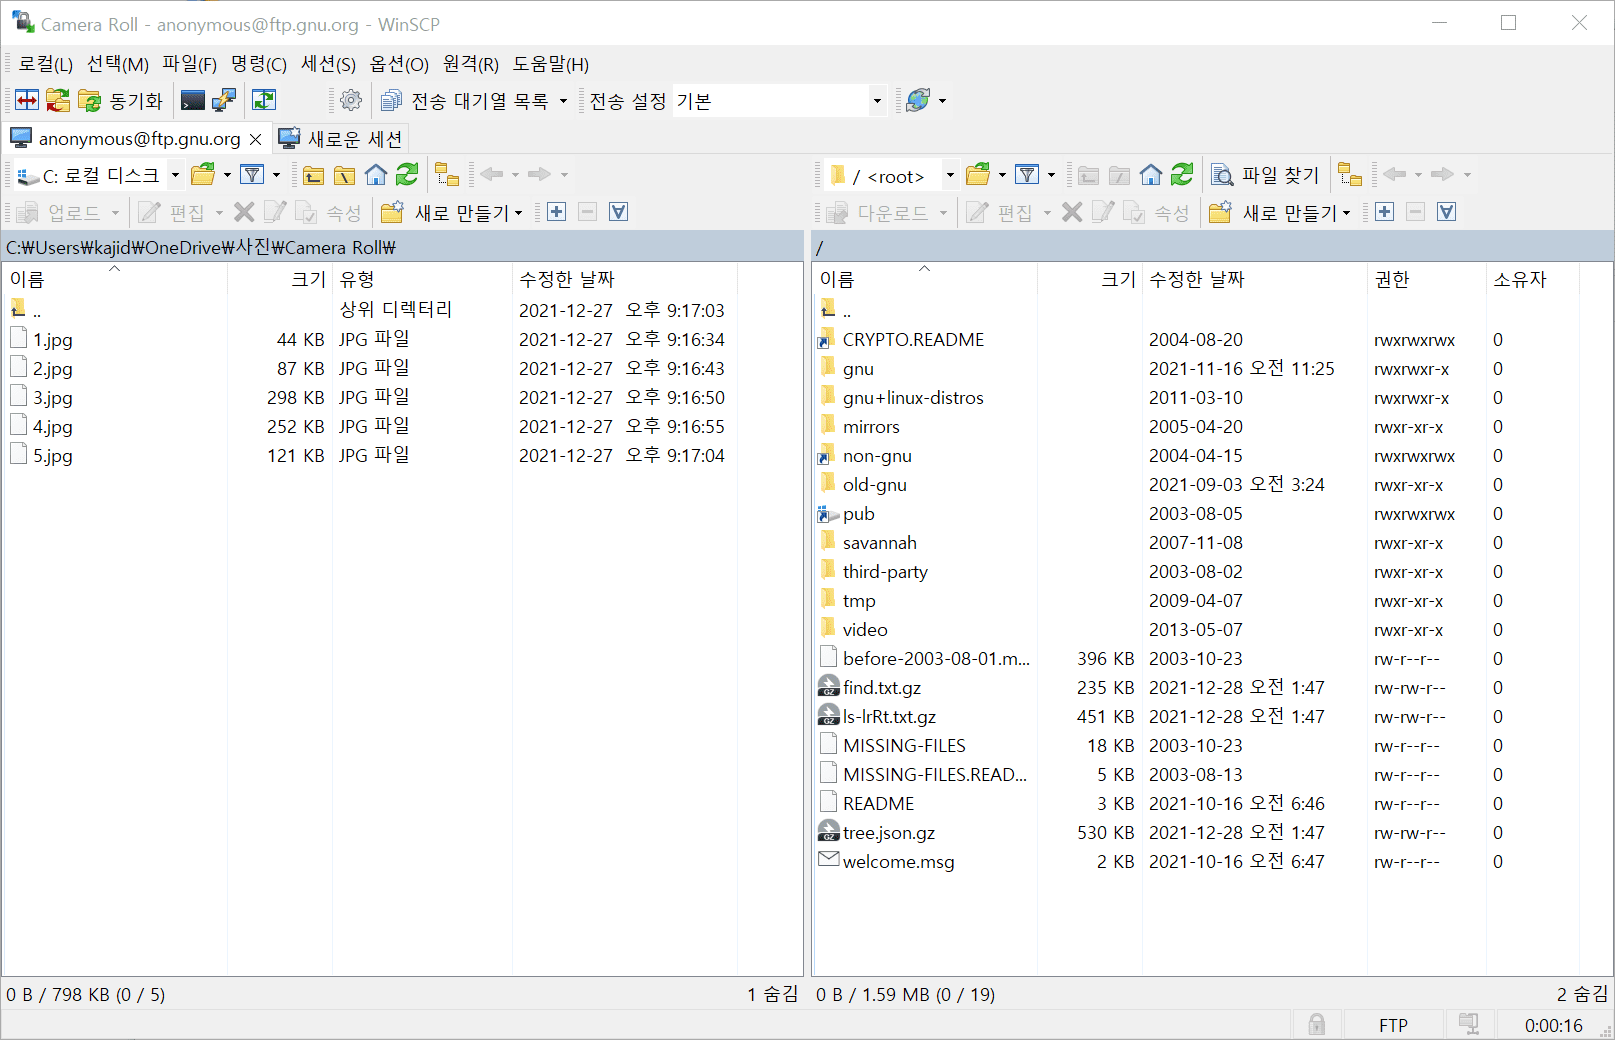Sort local files by 수정한 날짜 column
The height and width of the screenshot is (1040, 1615).
point(625,279)
